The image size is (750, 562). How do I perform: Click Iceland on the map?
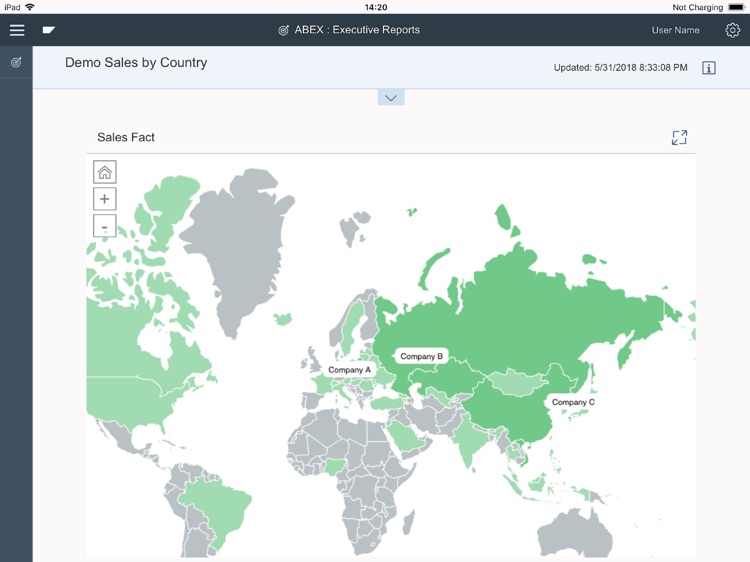[283, 319]
